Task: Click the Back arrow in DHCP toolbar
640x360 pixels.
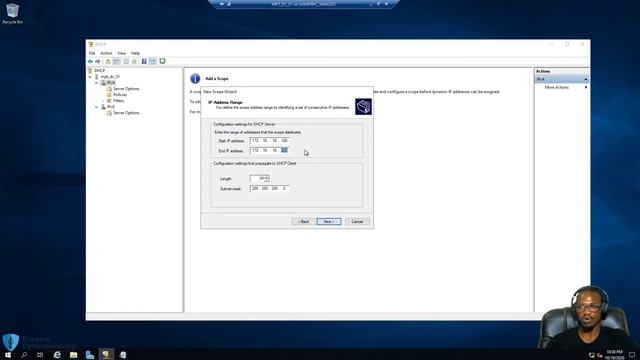Action: pos(90,61)
